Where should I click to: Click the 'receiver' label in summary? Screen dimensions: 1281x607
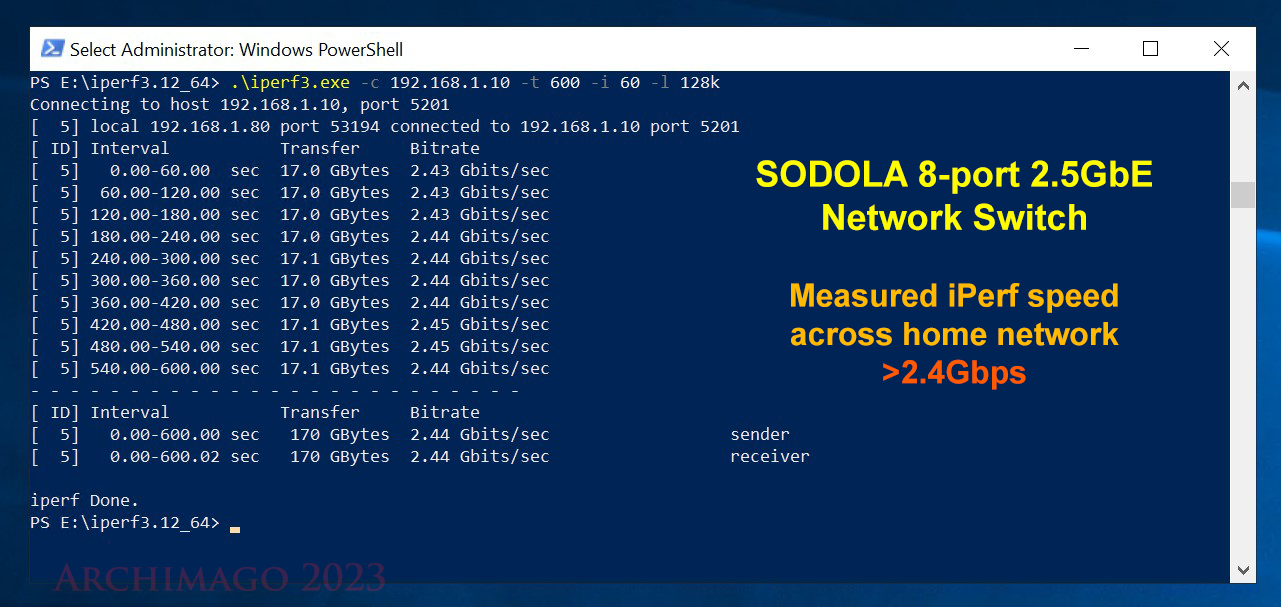tap(770, 456)
